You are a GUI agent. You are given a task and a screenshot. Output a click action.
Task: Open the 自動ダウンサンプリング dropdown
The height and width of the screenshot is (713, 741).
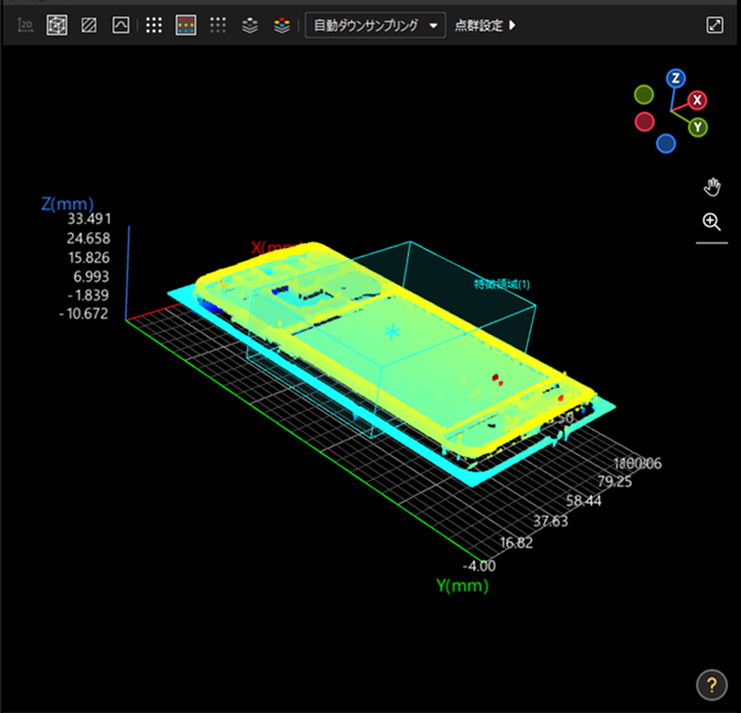tap(375, 26)
